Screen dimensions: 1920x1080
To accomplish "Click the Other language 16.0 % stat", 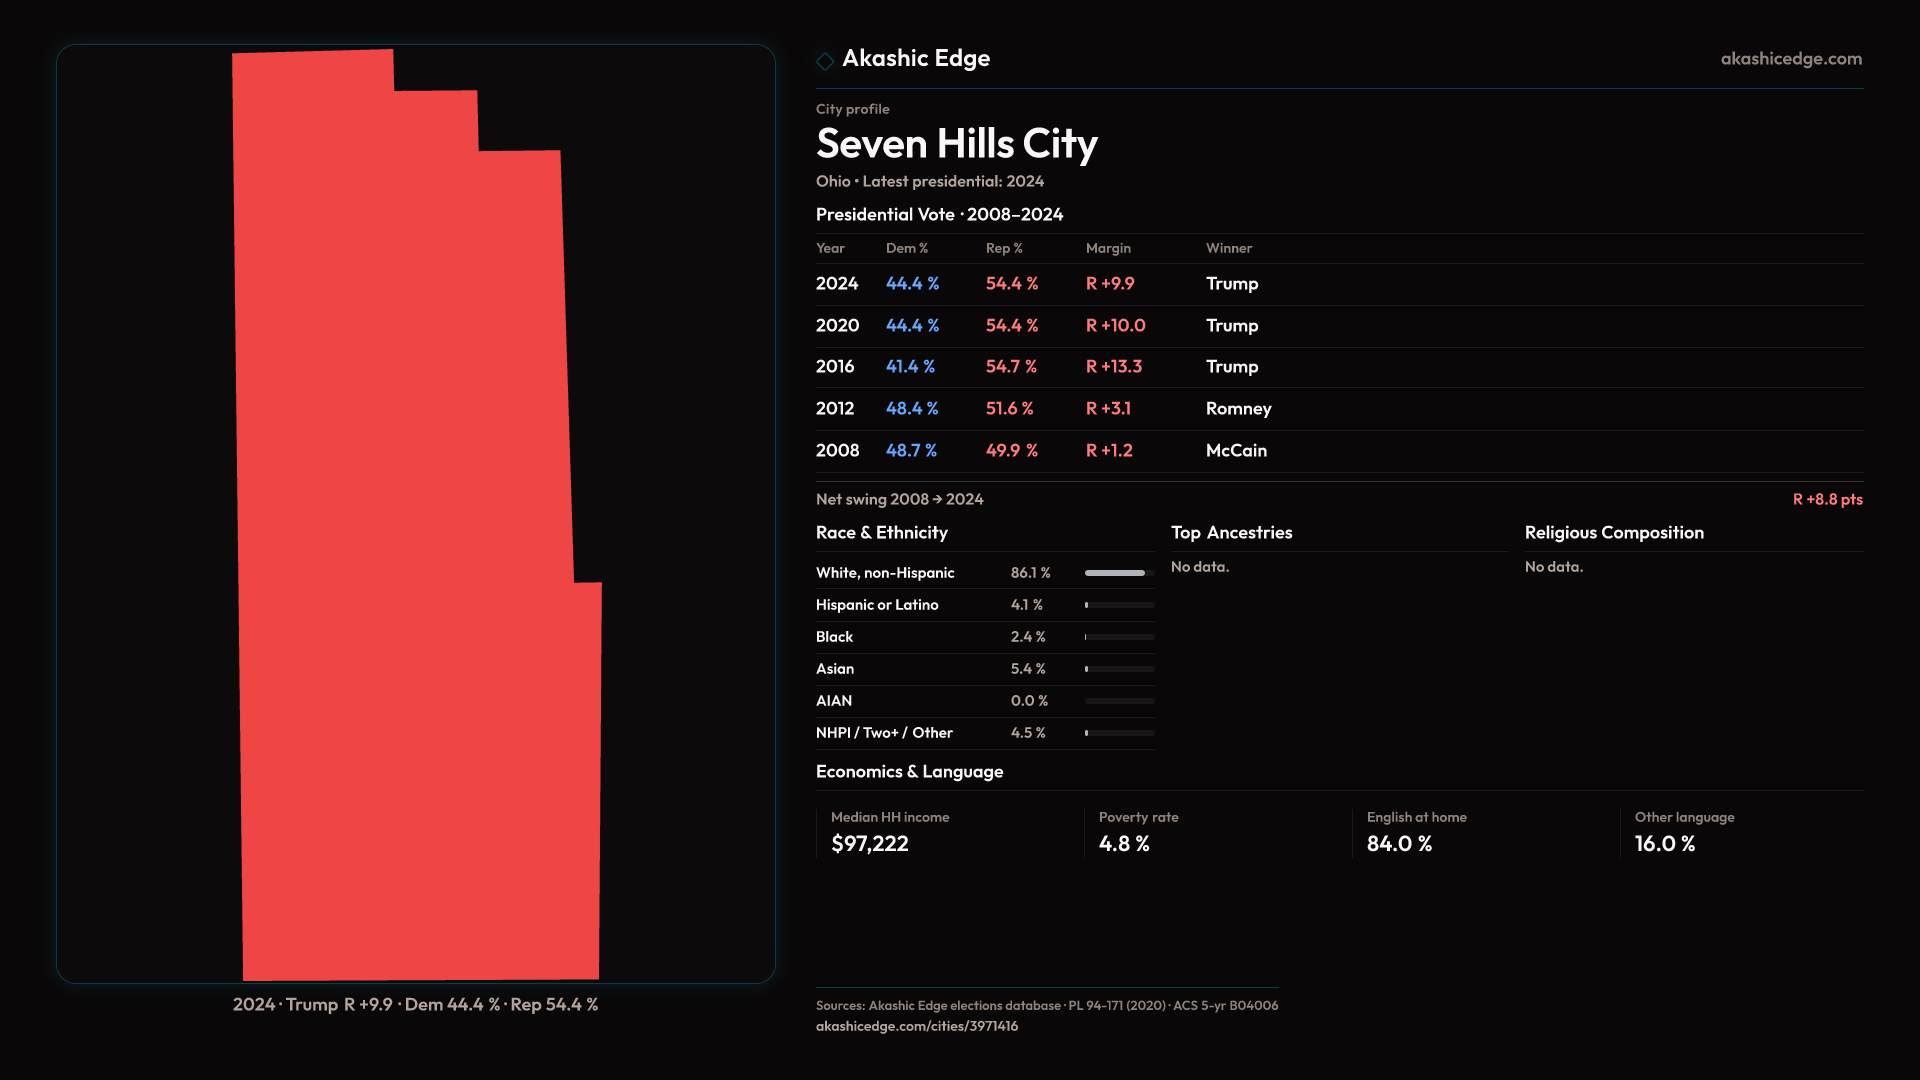I will (1664, 844).
